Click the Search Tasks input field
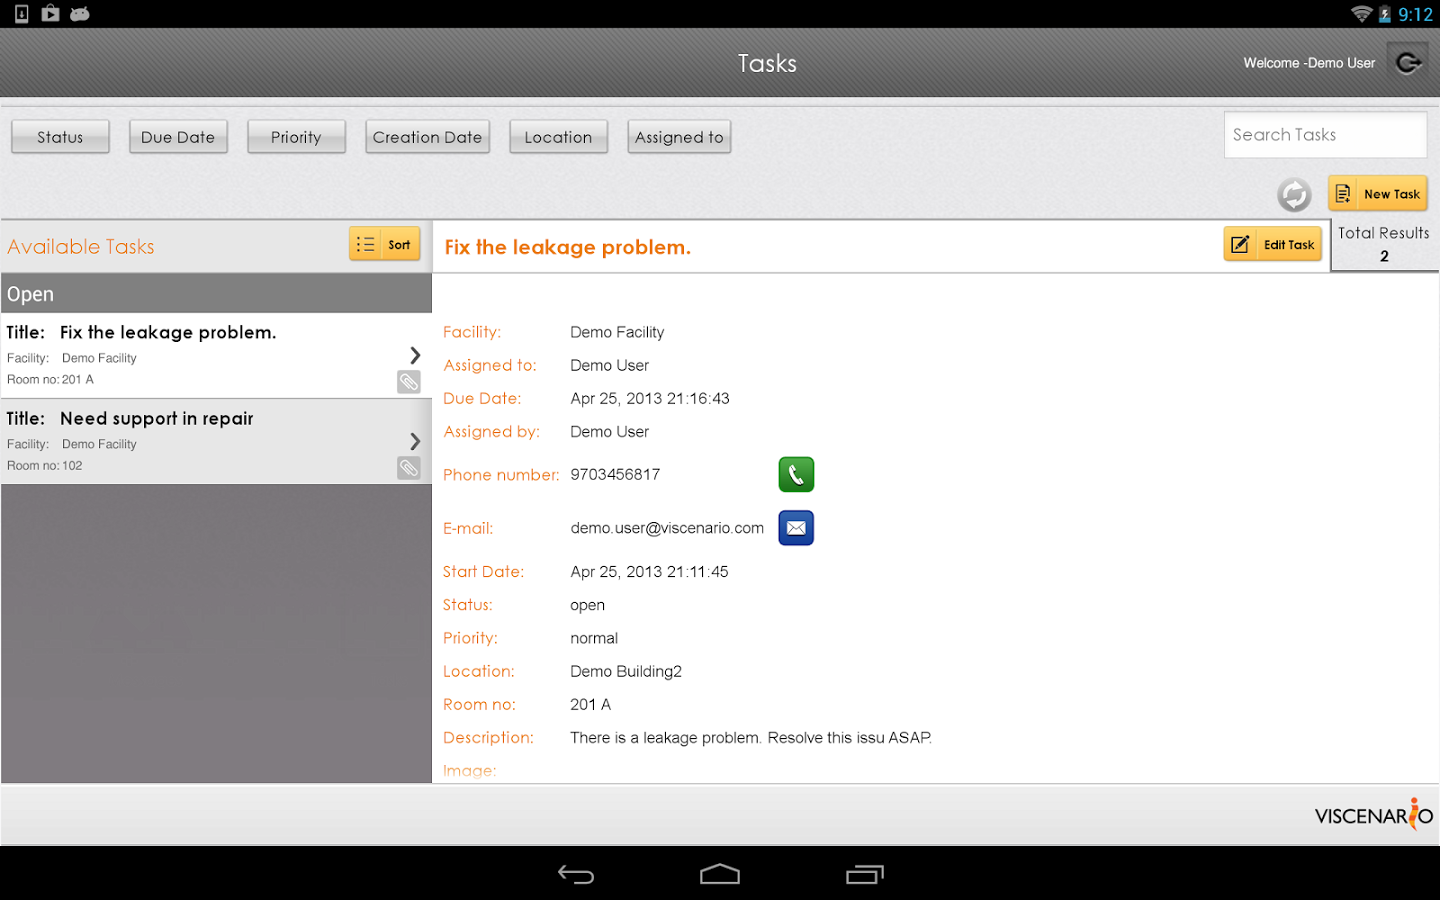The image size is (1440, 900). 1324,135
